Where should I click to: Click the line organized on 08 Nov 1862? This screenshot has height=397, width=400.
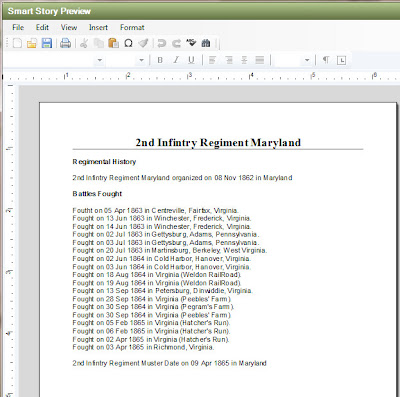click(x=182, y=178)
